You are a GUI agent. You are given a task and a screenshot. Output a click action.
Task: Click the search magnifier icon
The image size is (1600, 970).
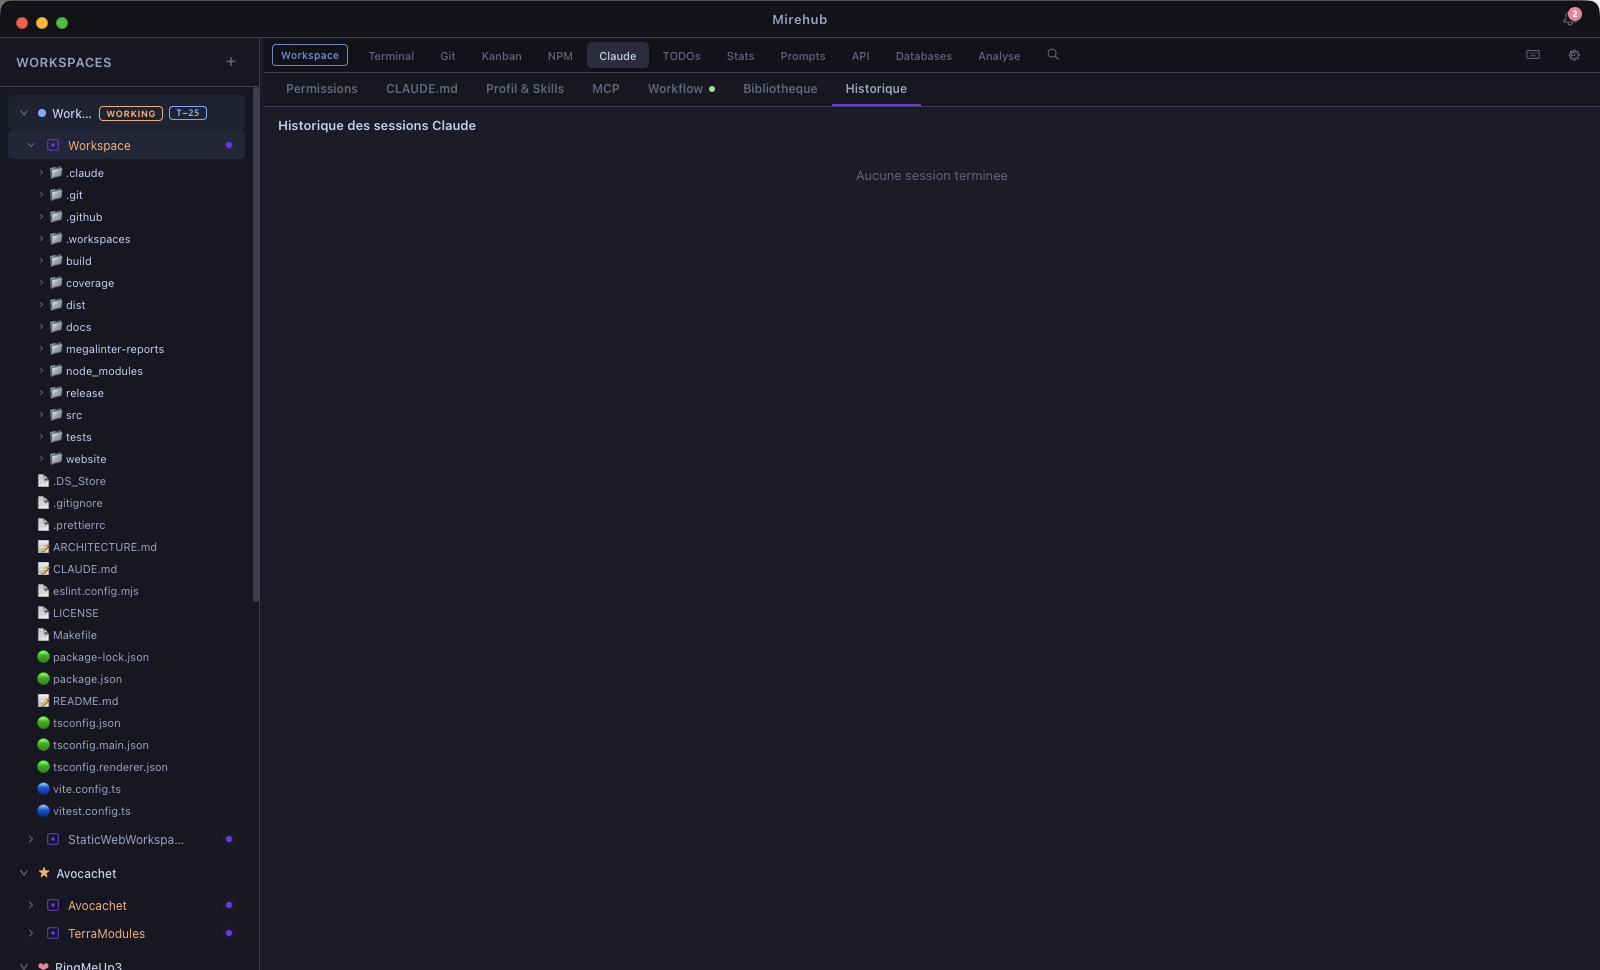point(1053,55)
